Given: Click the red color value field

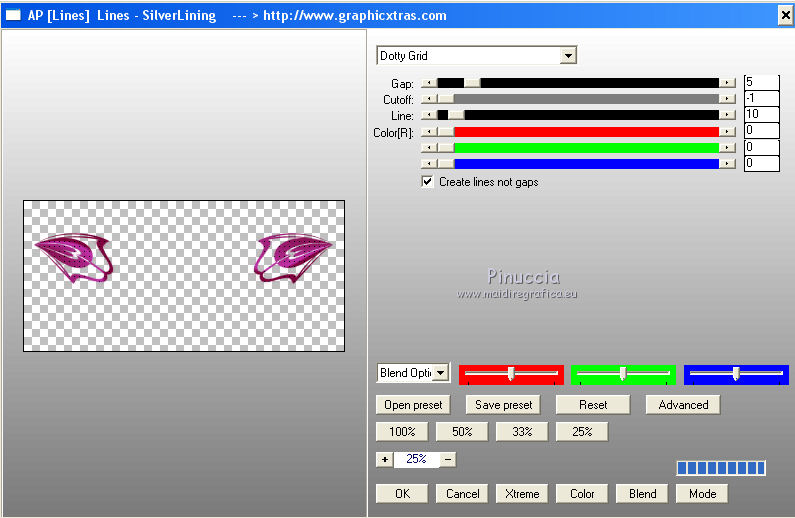Looking at the screenshot, I should tap(762, 131).
